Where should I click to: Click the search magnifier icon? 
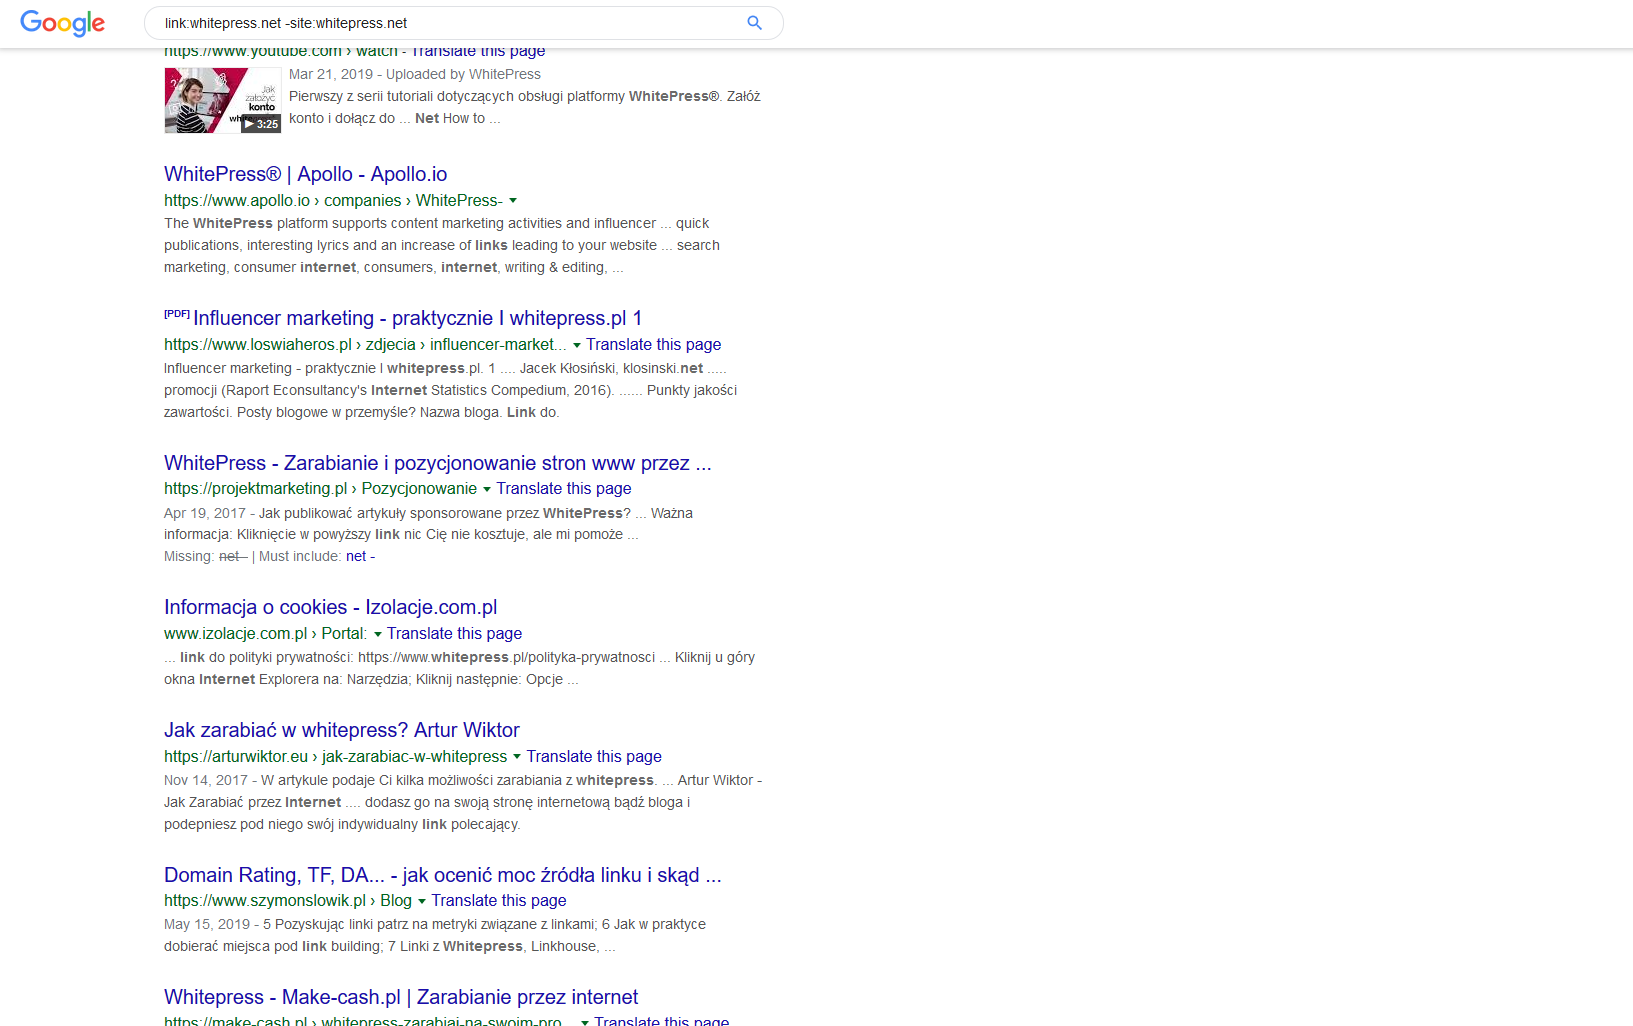point(755,23)
